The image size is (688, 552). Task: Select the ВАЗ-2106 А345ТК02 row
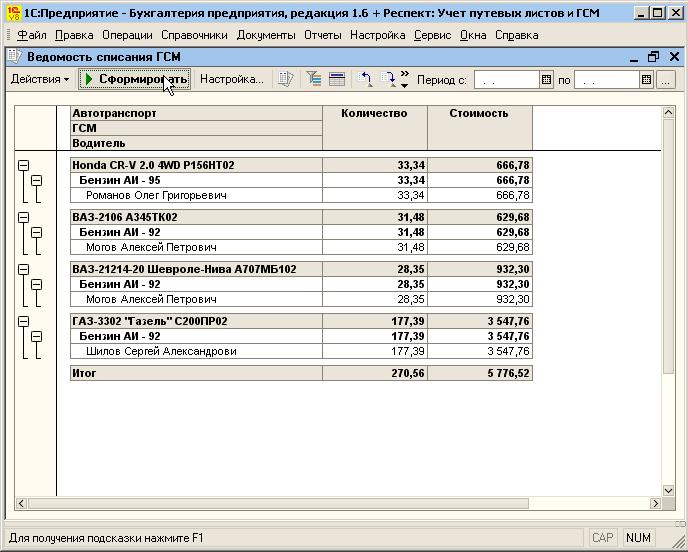pos(301,217)
